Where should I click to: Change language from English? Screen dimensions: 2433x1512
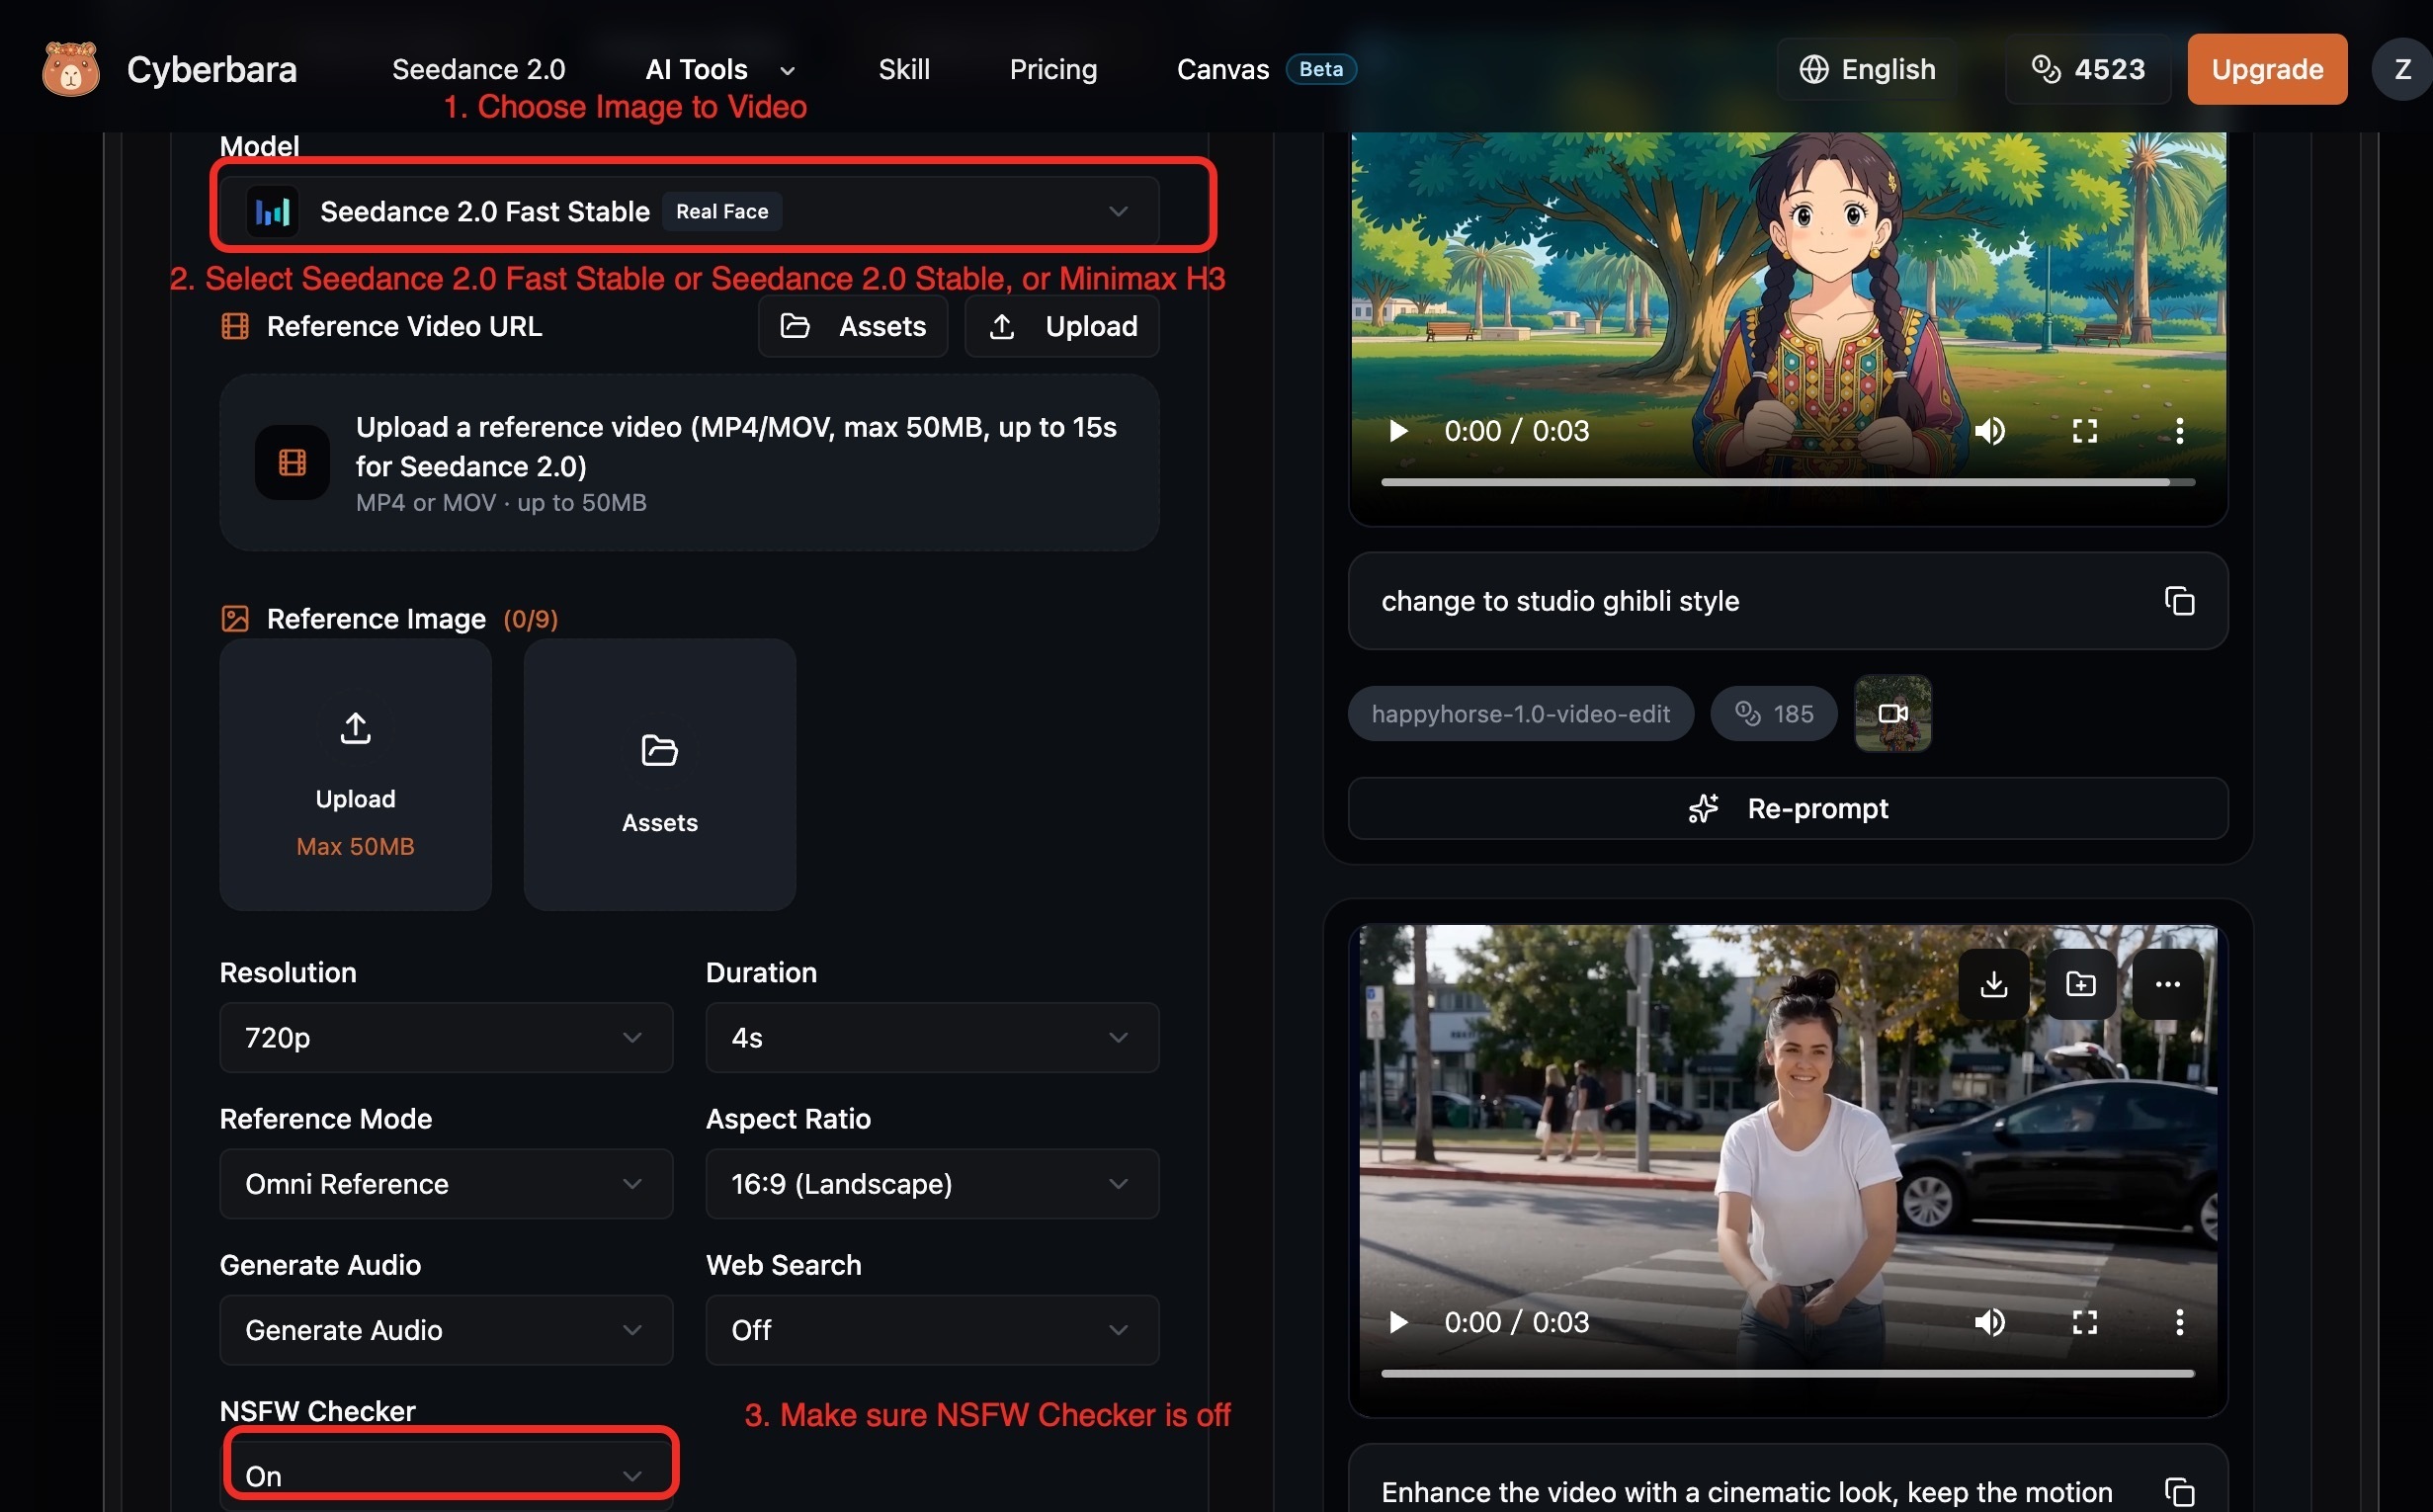click(x=1867, y=69)
